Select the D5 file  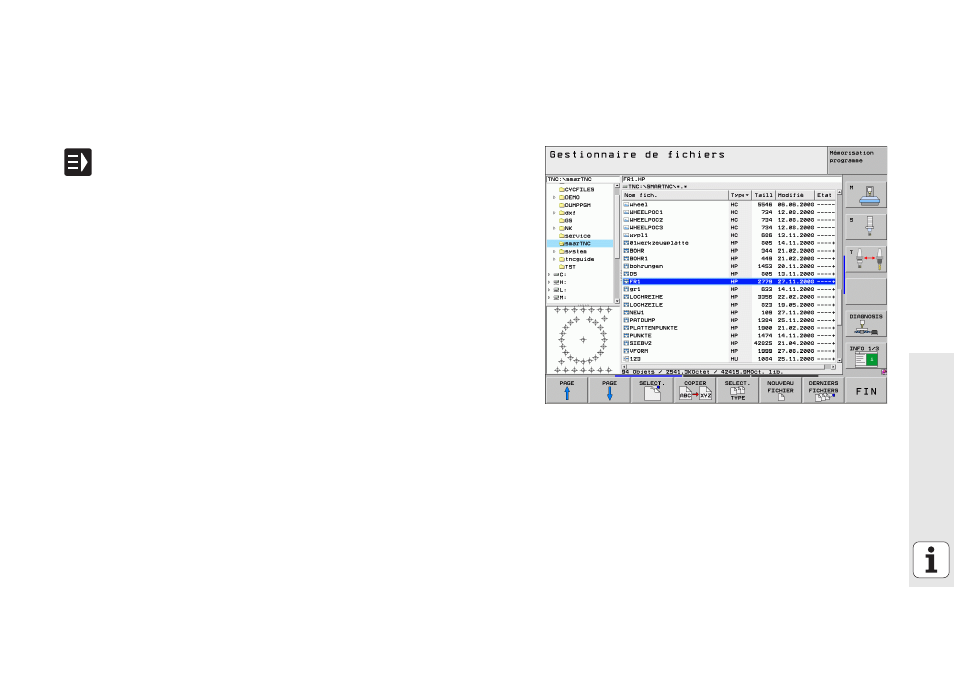(729, 274)
